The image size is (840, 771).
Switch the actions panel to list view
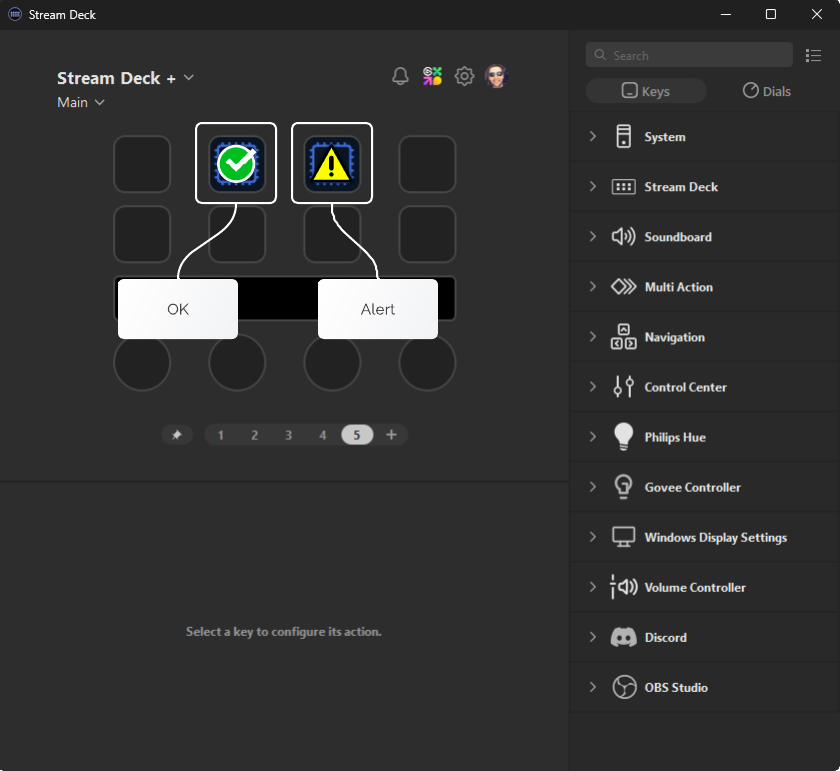[814, 55]
